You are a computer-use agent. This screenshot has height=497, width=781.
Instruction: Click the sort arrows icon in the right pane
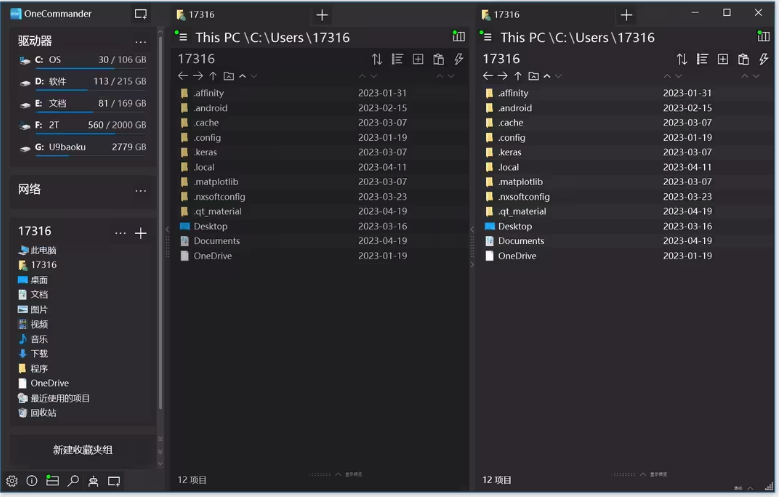click(682, 59)
